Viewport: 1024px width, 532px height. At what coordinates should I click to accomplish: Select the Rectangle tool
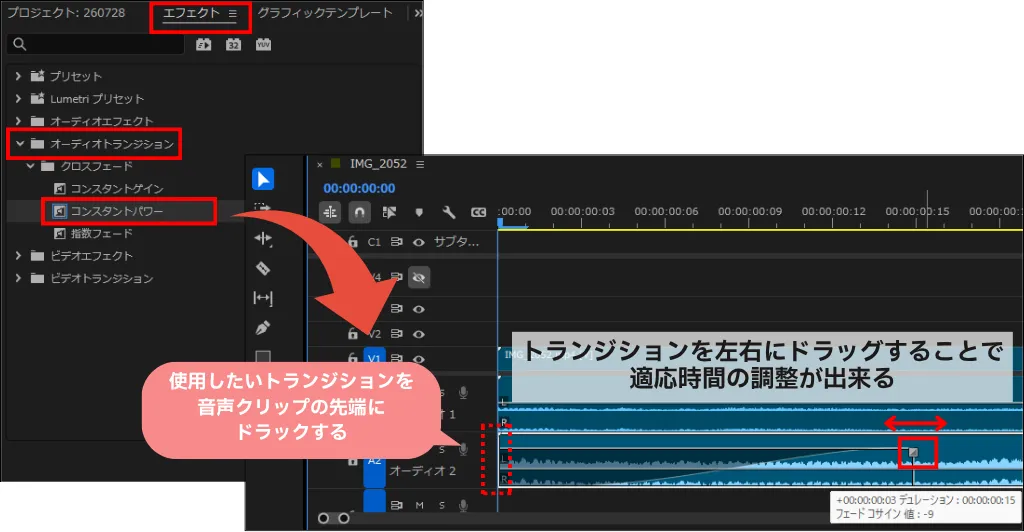263,356
